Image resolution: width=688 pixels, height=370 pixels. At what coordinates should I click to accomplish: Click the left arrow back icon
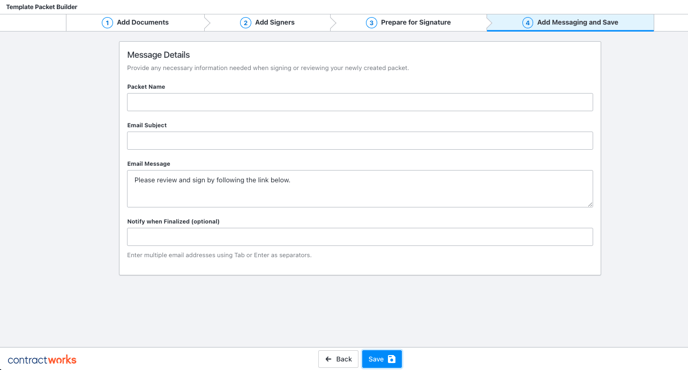click(328, 359)
